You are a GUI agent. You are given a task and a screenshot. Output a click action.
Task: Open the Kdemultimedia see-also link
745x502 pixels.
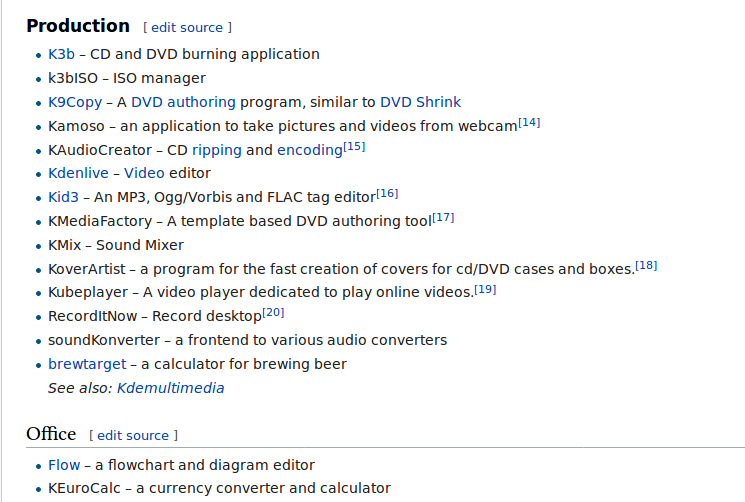coord(170,388)
